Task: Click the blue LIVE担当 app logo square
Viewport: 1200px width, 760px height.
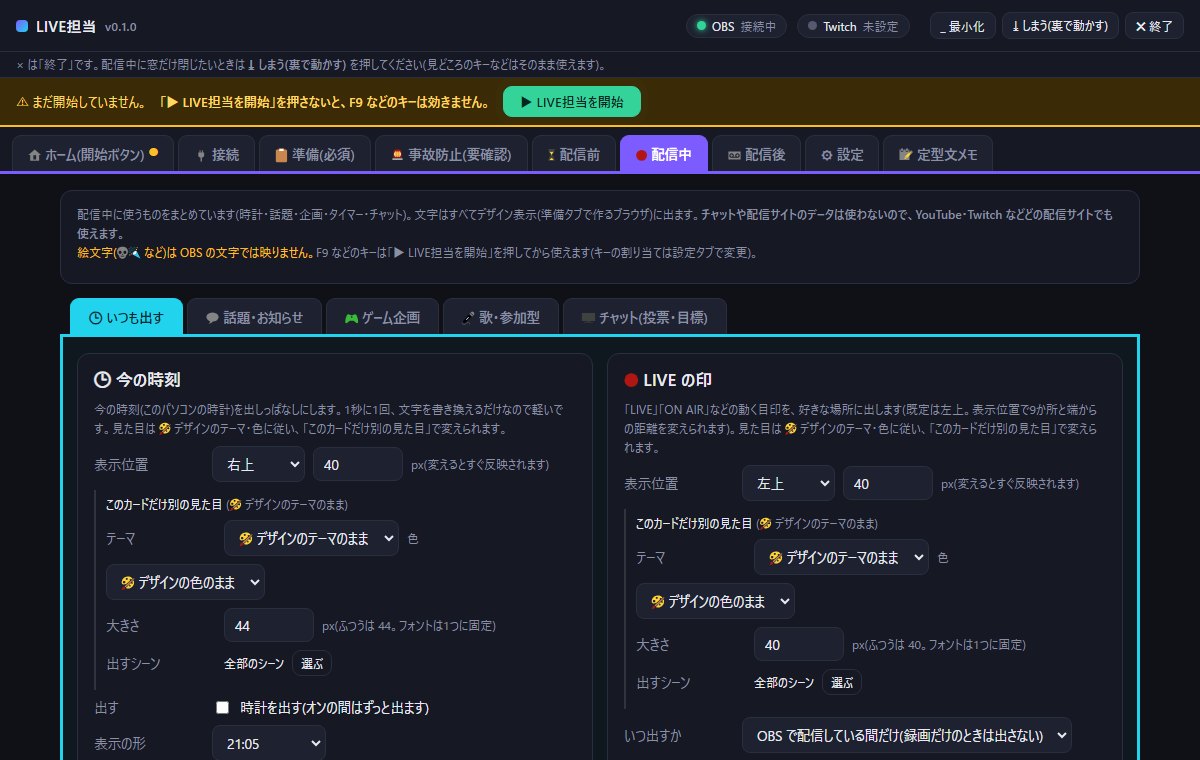Action: [22, 26]
